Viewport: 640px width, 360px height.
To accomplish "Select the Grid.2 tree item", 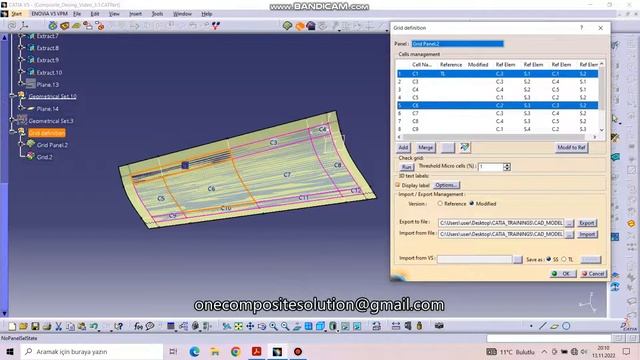I will click(x=44, y=157).
